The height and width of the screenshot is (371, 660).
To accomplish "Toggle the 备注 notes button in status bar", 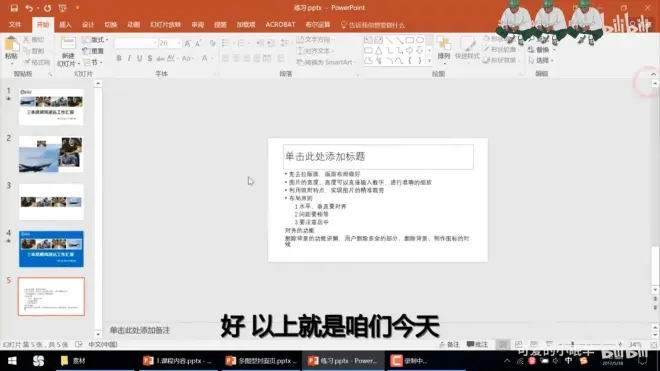I will [449, 344].
